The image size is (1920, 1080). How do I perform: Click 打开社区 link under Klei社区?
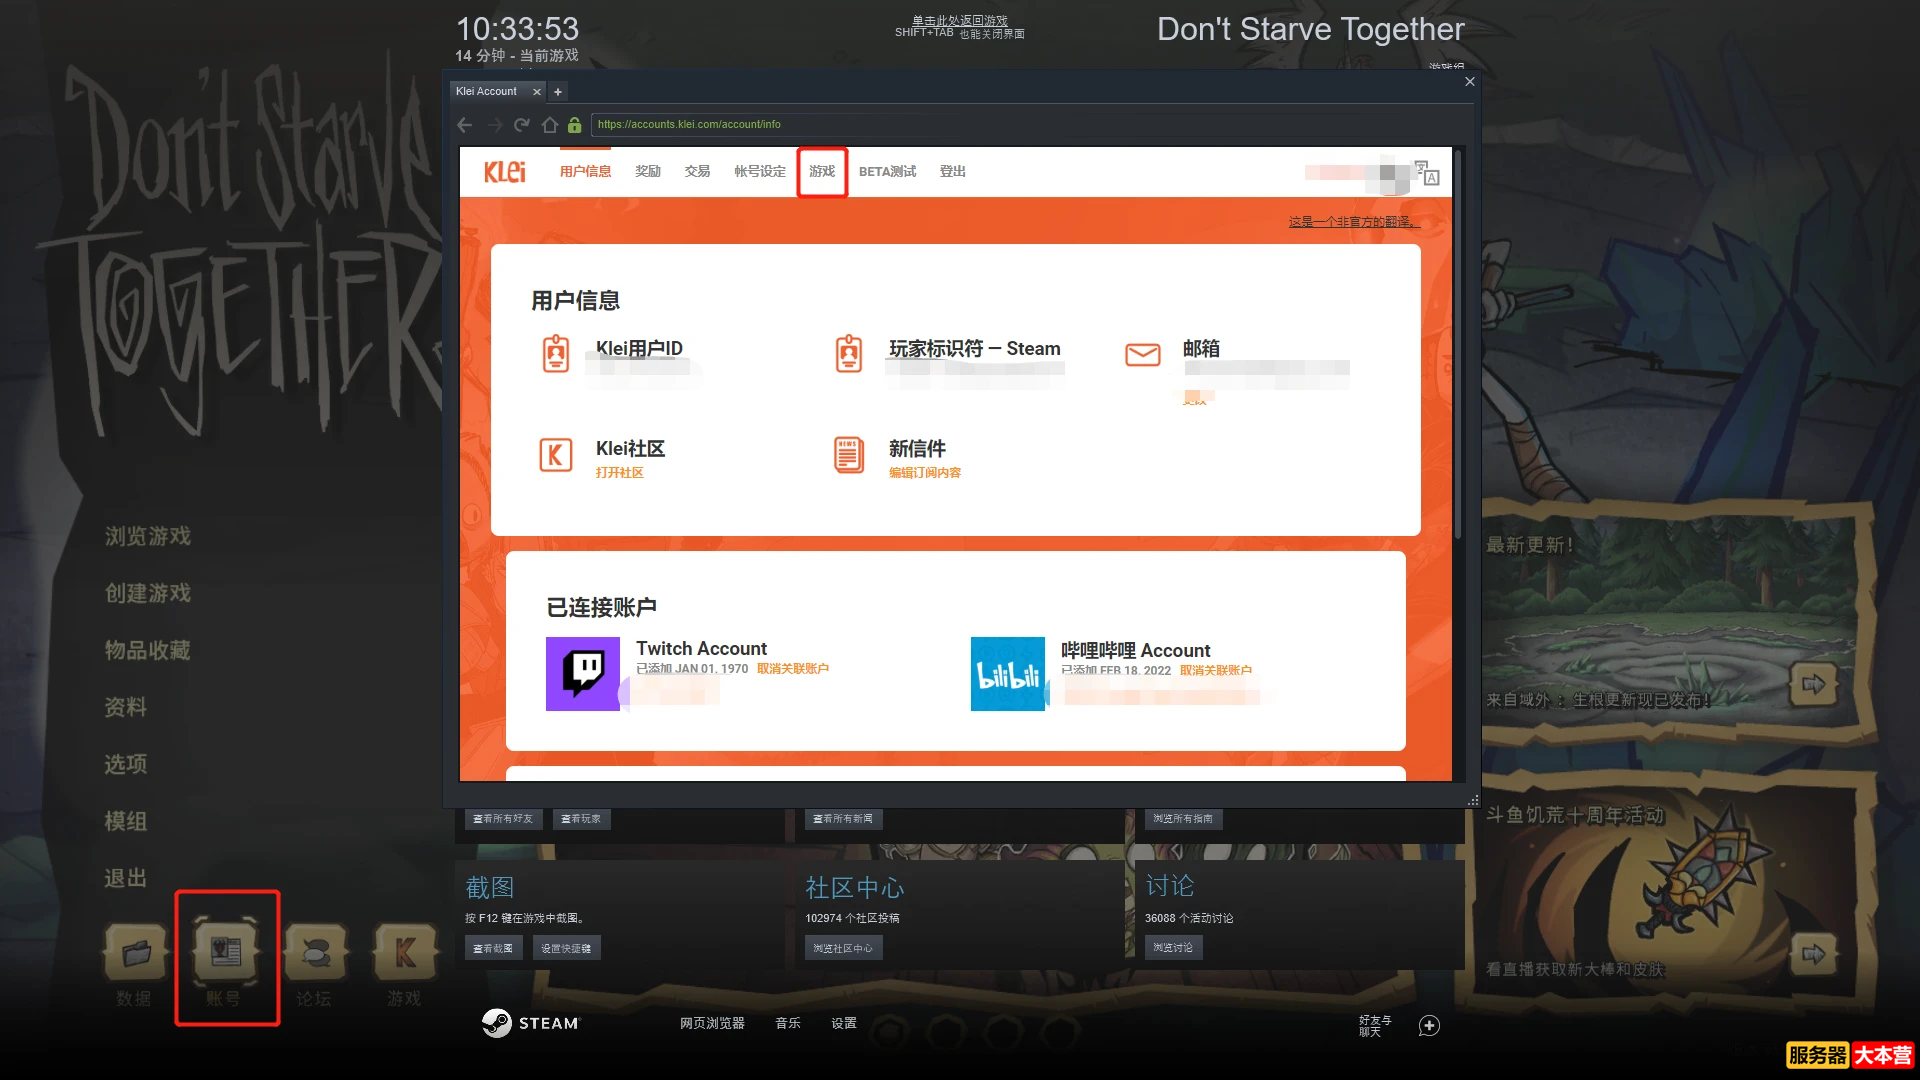[619, 473]
